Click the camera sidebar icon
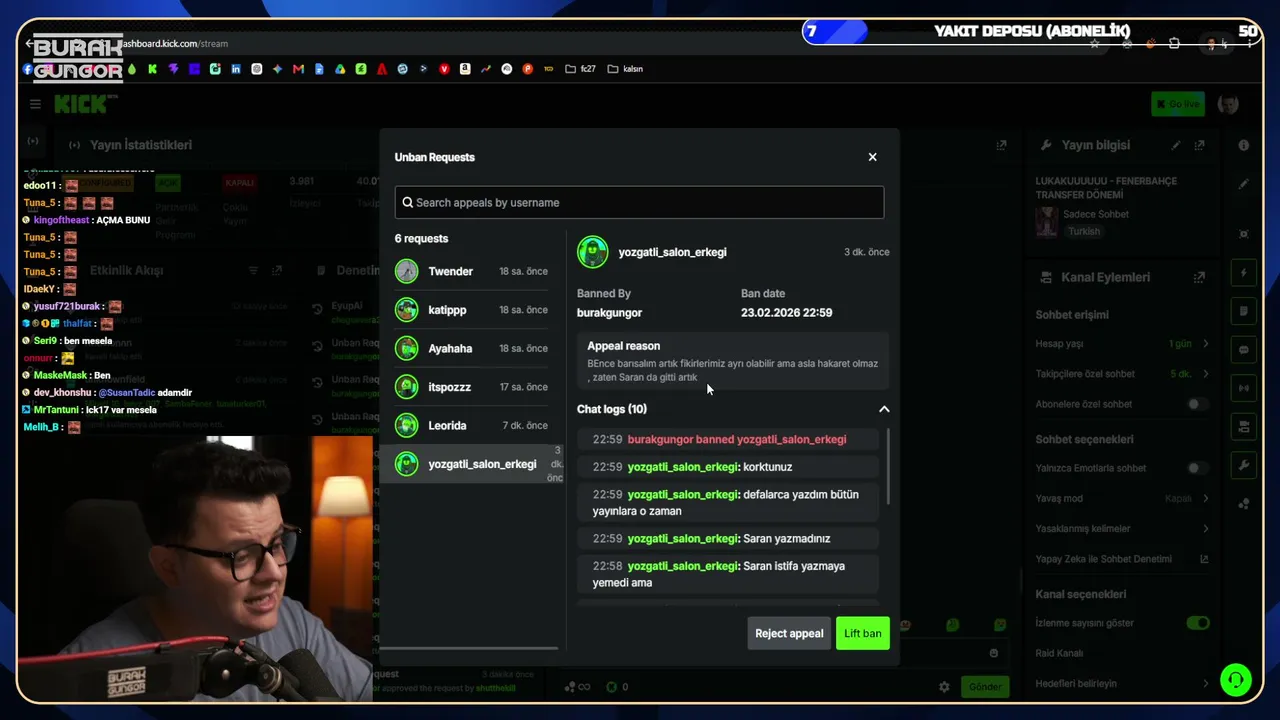The image size is (1280, 720). [x=1244, y=427]
